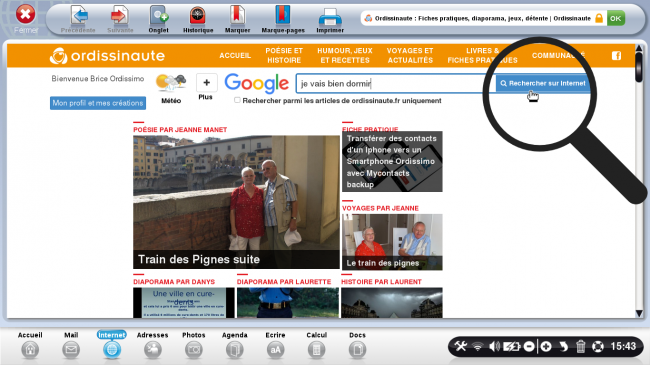Click VOYAGES PAR JEANNE heading

[x=380, y=208]
